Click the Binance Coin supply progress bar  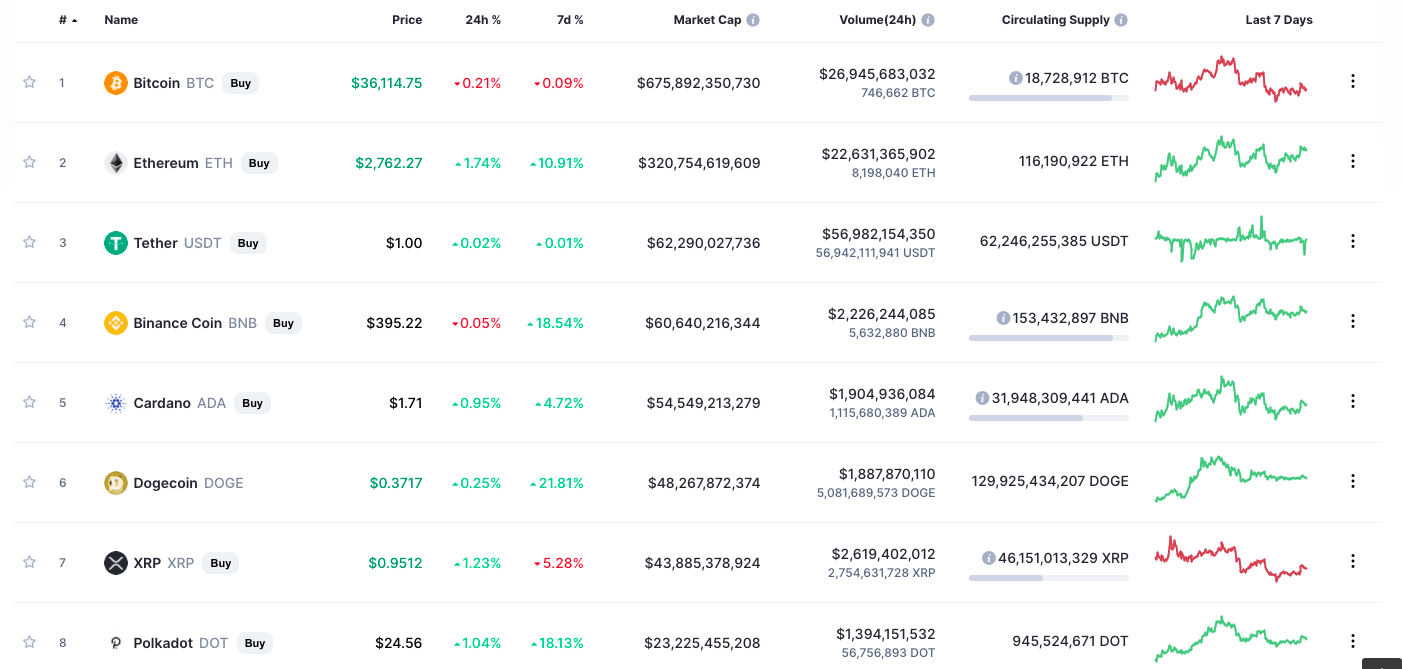[1049, 338]
